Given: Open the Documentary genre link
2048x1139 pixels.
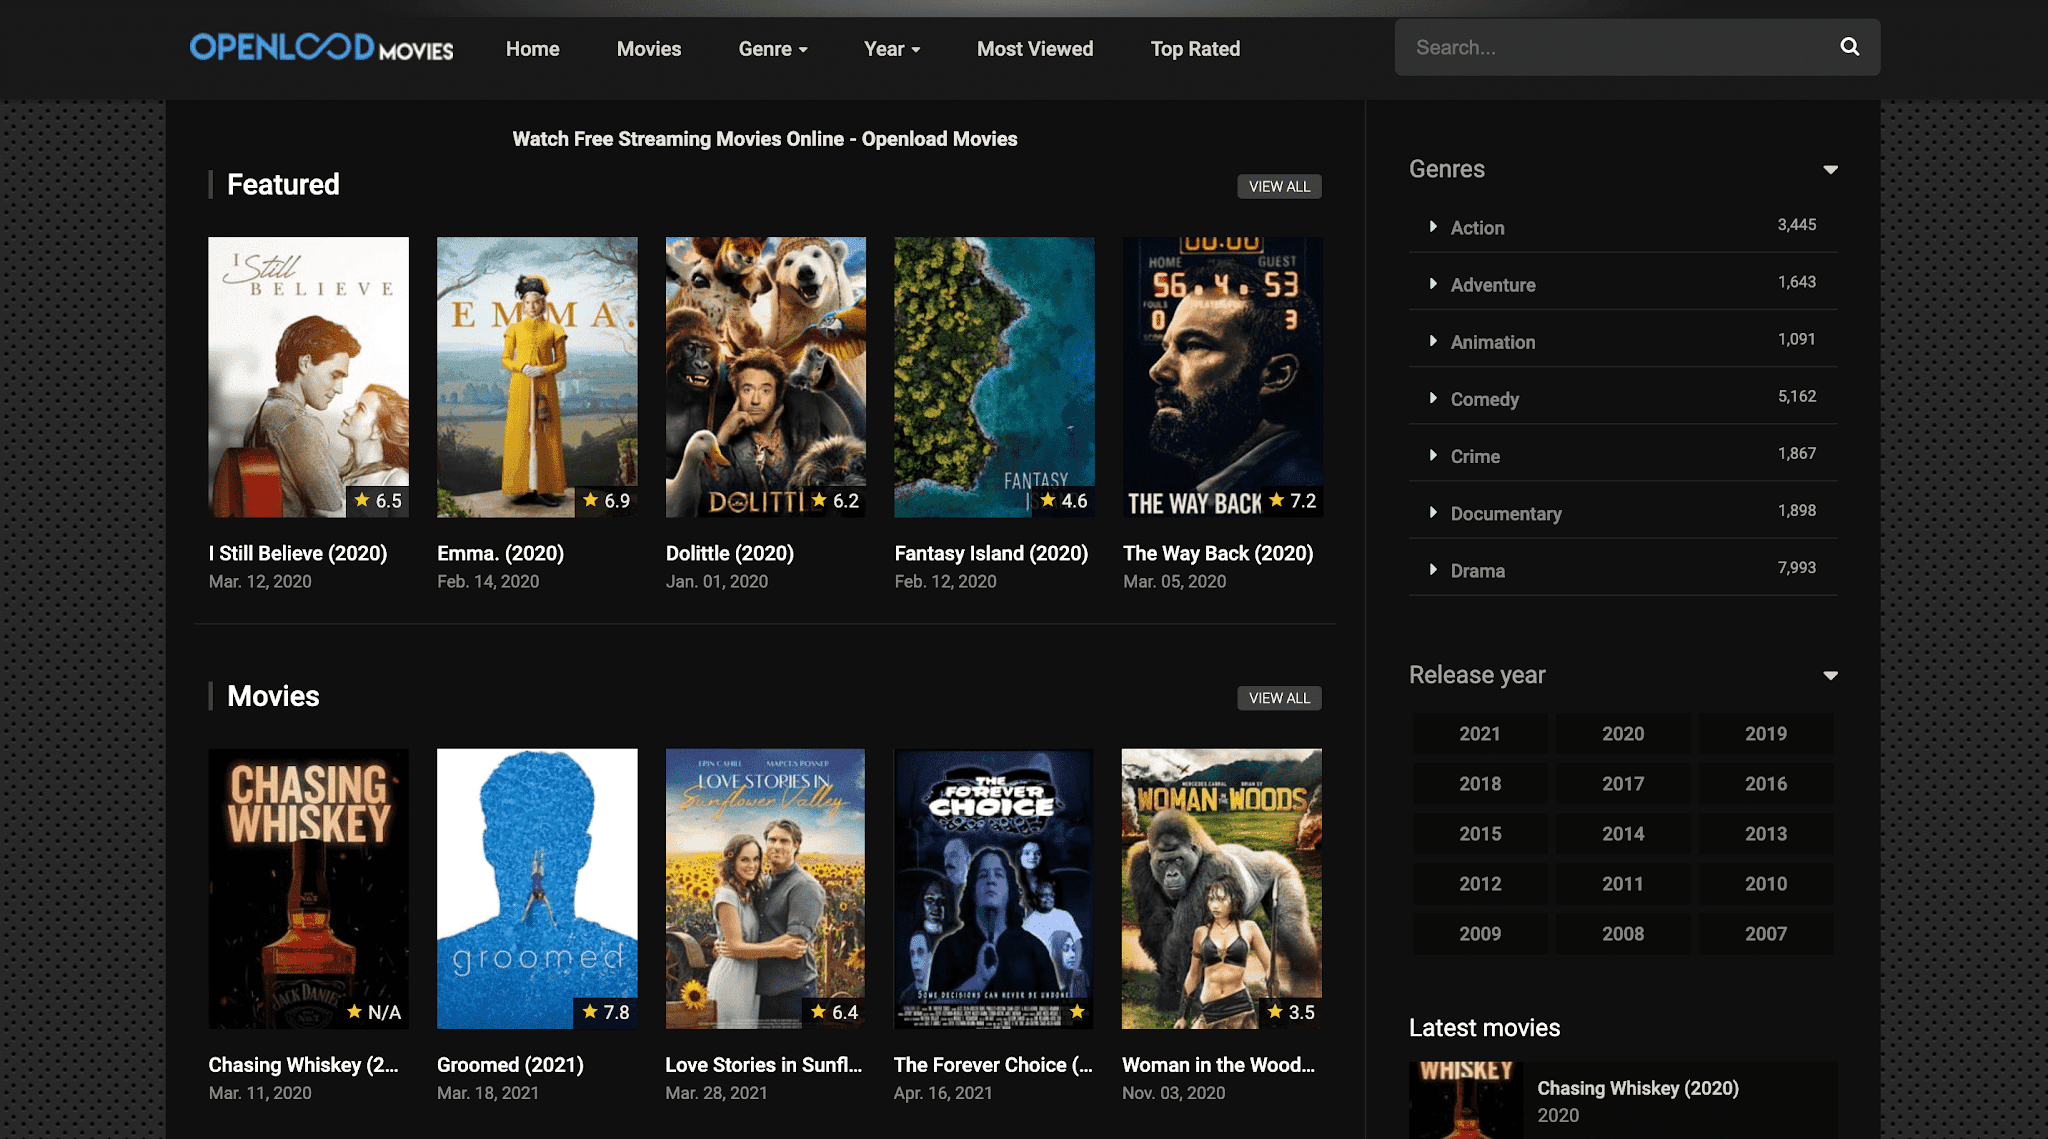Looking at the screenshot, I should (x=1505, y=513).
